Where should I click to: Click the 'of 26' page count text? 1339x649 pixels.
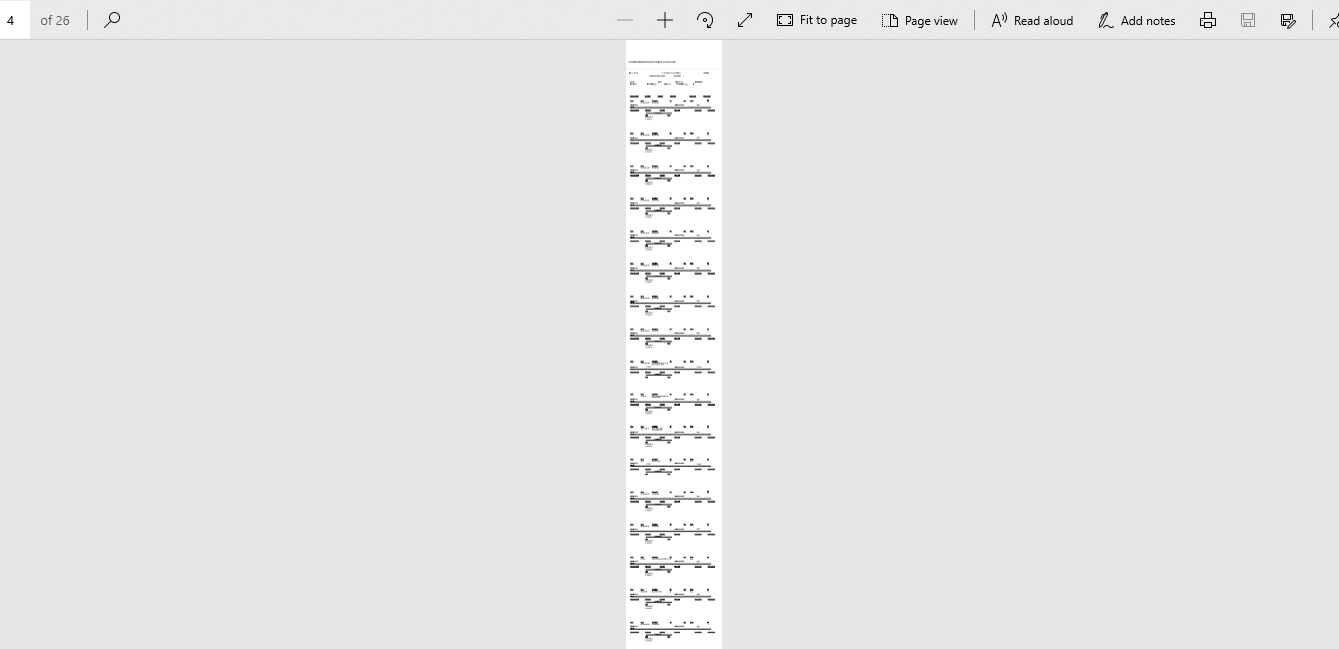(55, 20)
